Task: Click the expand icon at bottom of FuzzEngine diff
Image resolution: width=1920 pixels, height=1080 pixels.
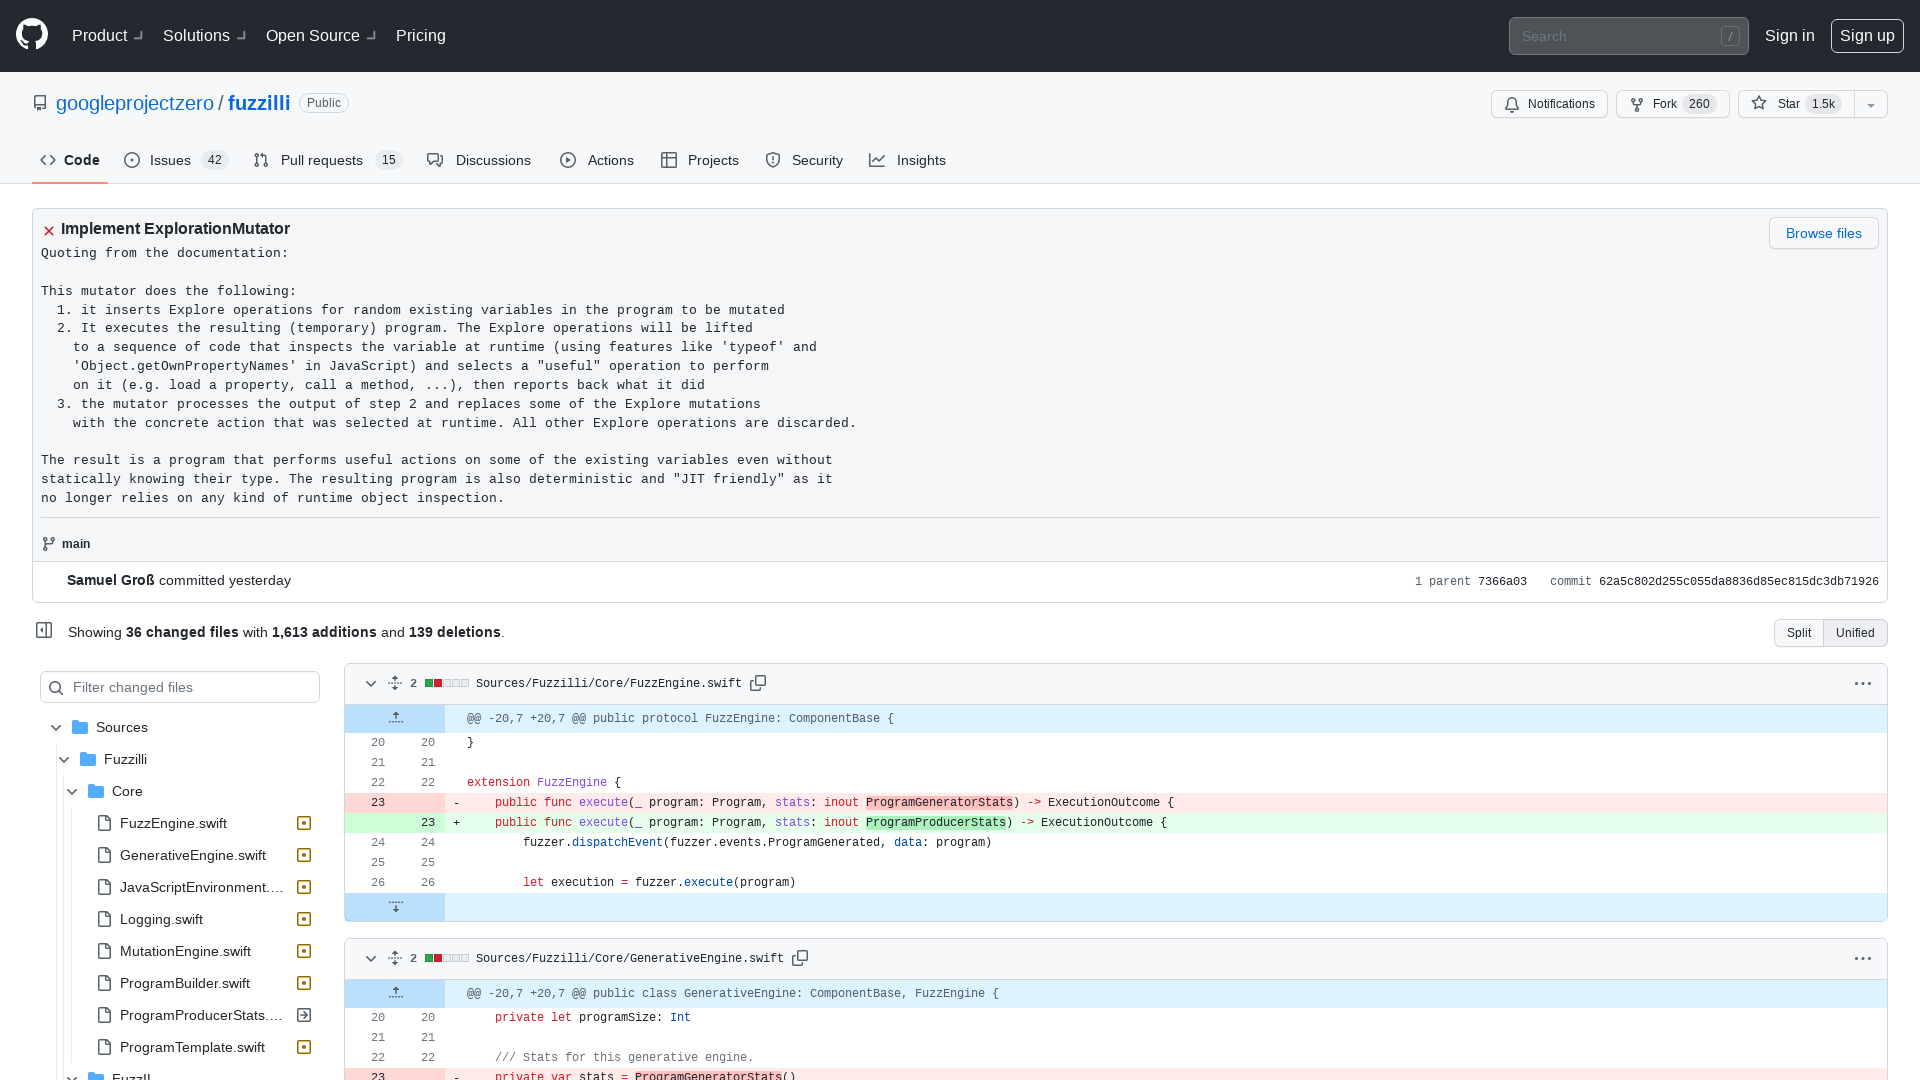Action: 396,907
